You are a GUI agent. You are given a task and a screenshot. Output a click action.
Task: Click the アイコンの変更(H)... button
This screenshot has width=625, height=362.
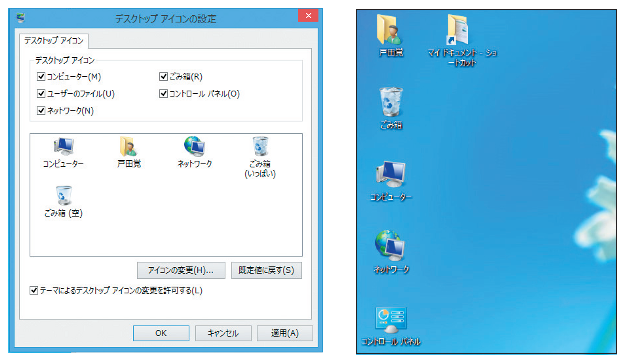pyautogui.click(x=181, y=270)
